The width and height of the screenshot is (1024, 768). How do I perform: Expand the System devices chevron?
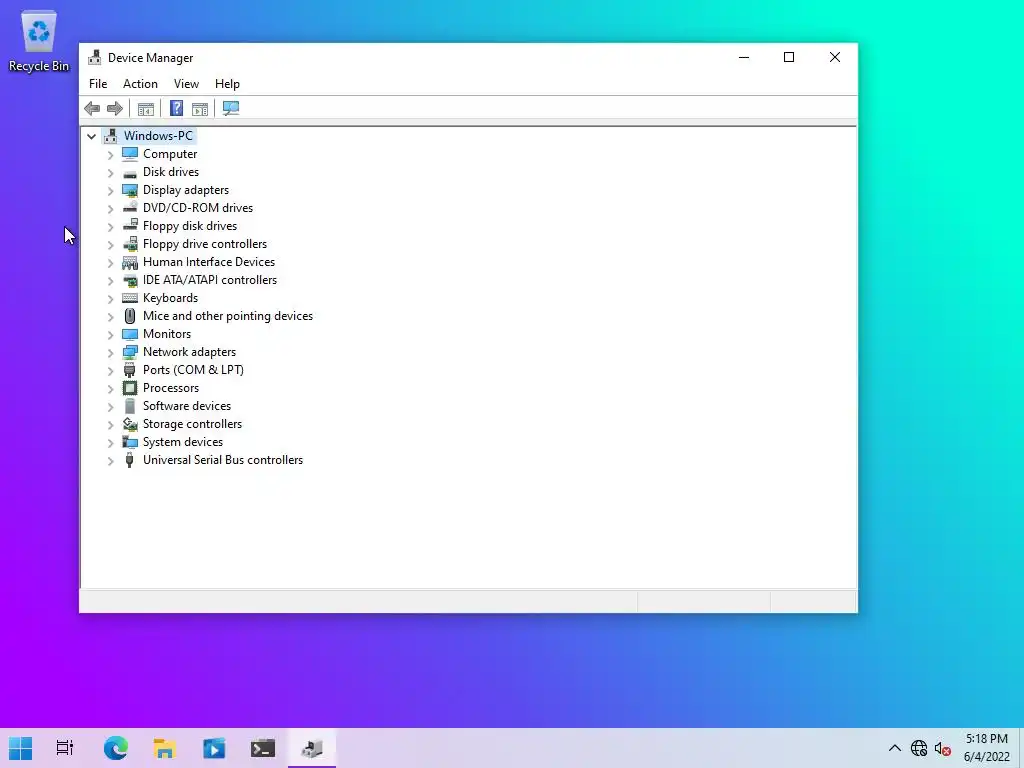point(110,443)
